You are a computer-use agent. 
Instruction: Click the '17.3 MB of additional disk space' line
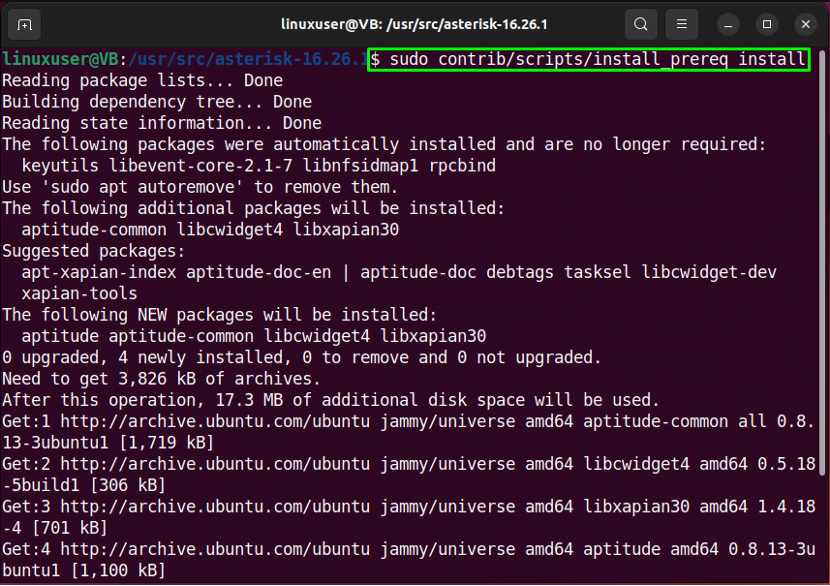(x=331, y=400)
